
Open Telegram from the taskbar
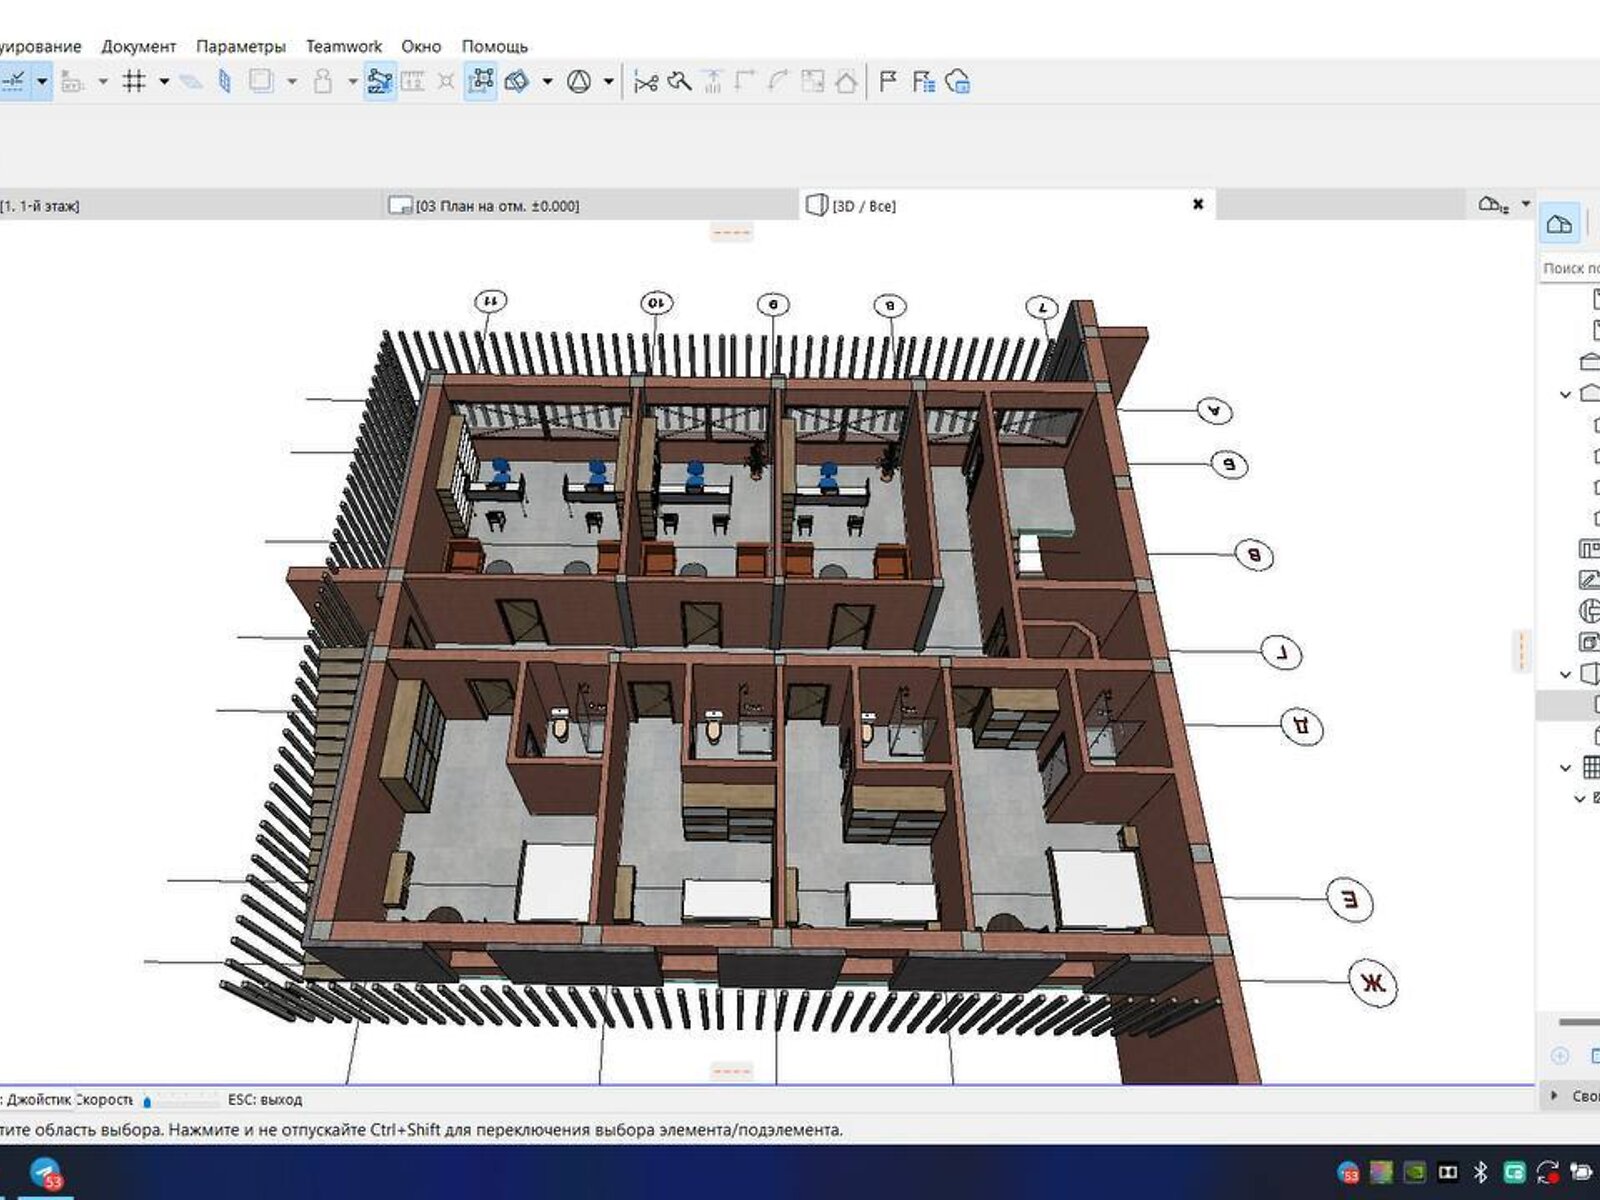45,1172
